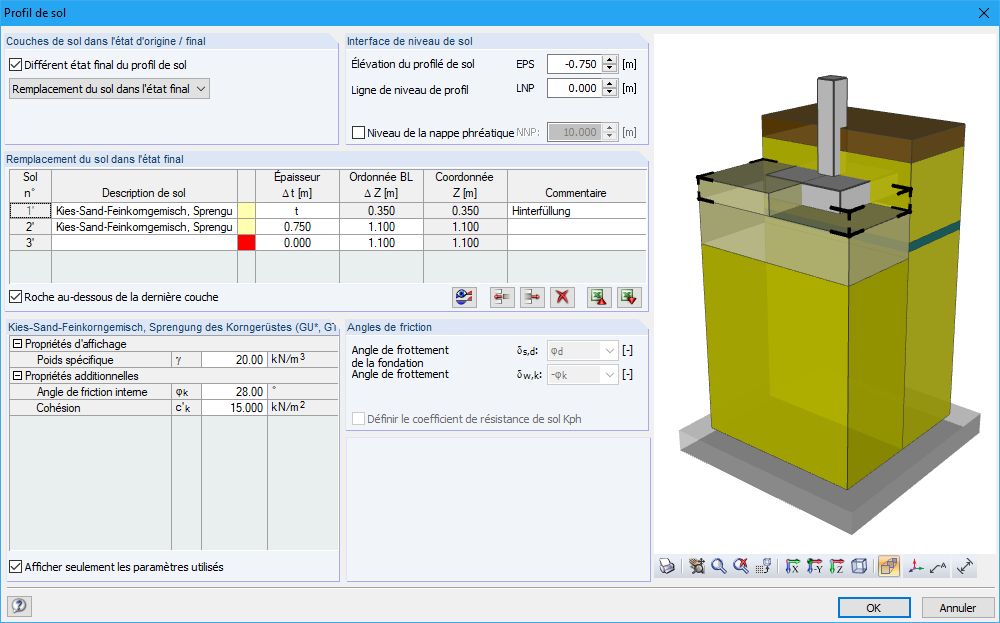Open help with question mark icon
Image resolution: width=1000 pixels, height=623 pixels.
click(x=19, y=606)
